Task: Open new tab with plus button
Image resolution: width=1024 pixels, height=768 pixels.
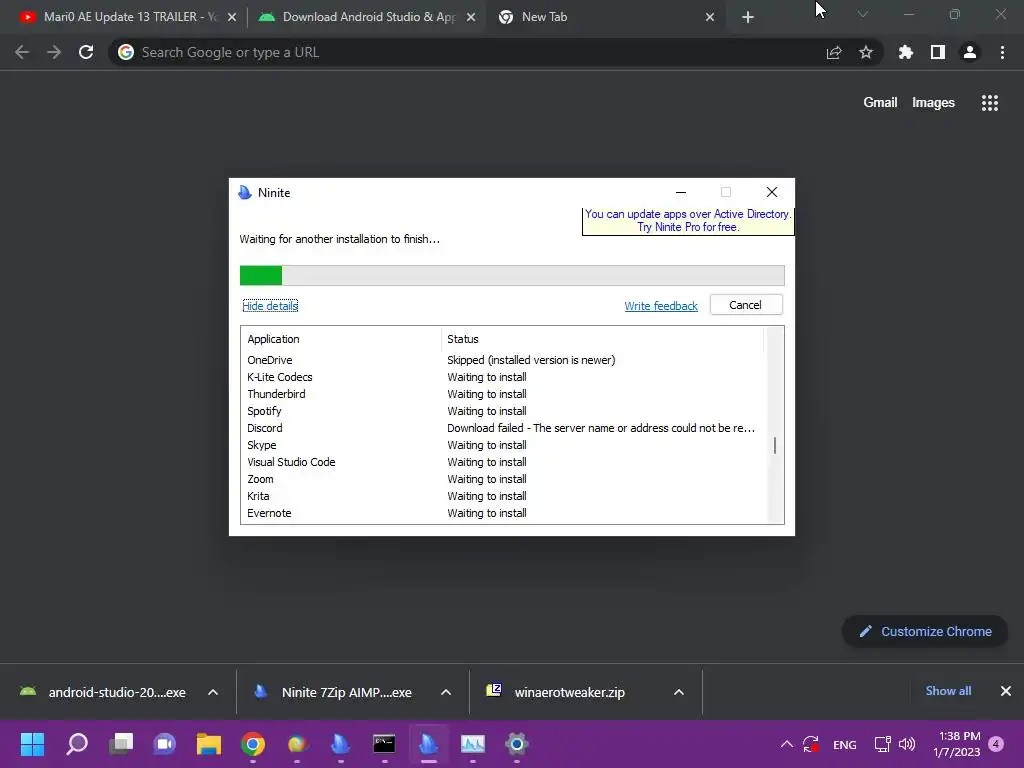Action: tap(748, 17)
